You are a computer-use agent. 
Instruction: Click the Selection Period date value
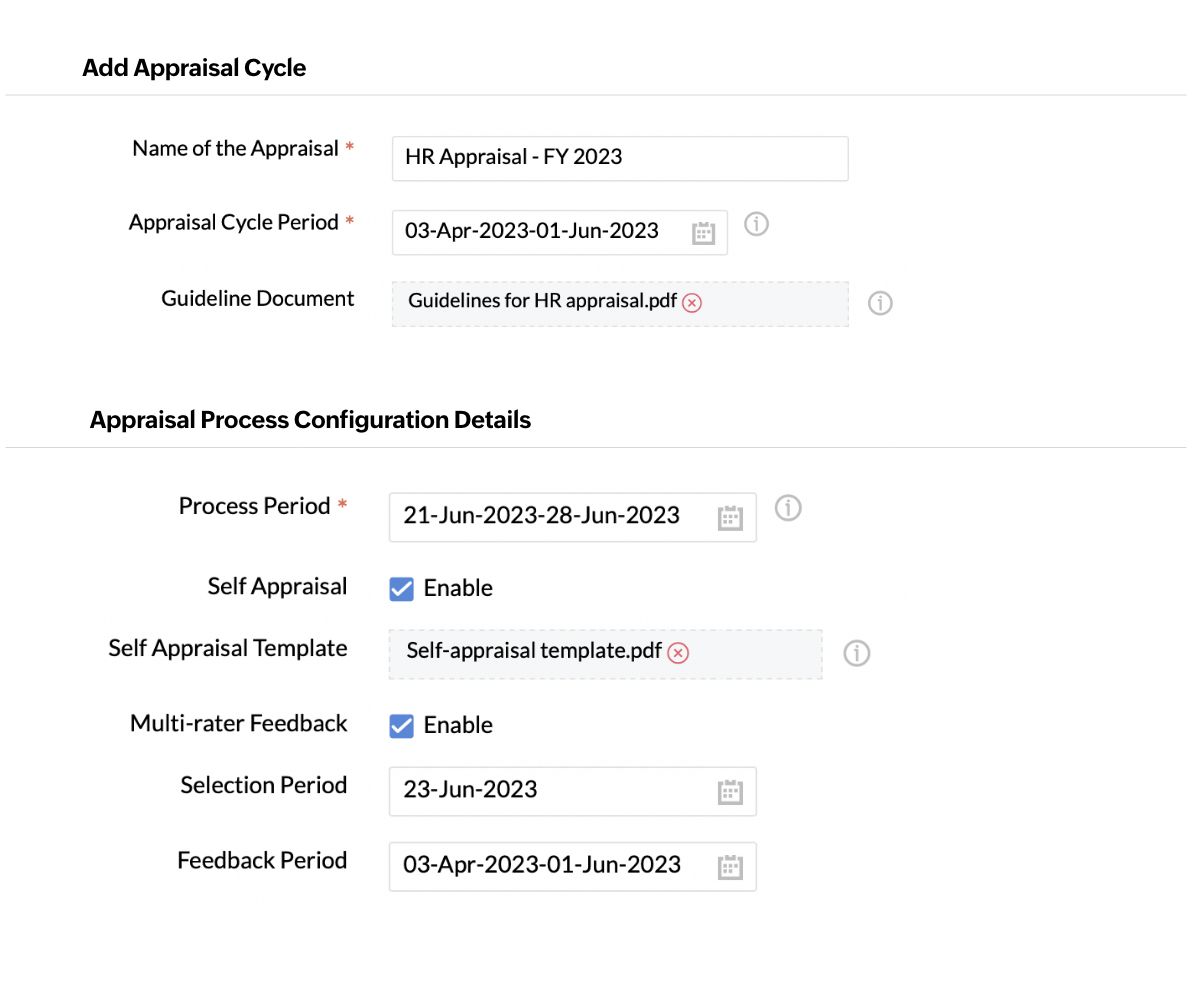pos(470,789)
